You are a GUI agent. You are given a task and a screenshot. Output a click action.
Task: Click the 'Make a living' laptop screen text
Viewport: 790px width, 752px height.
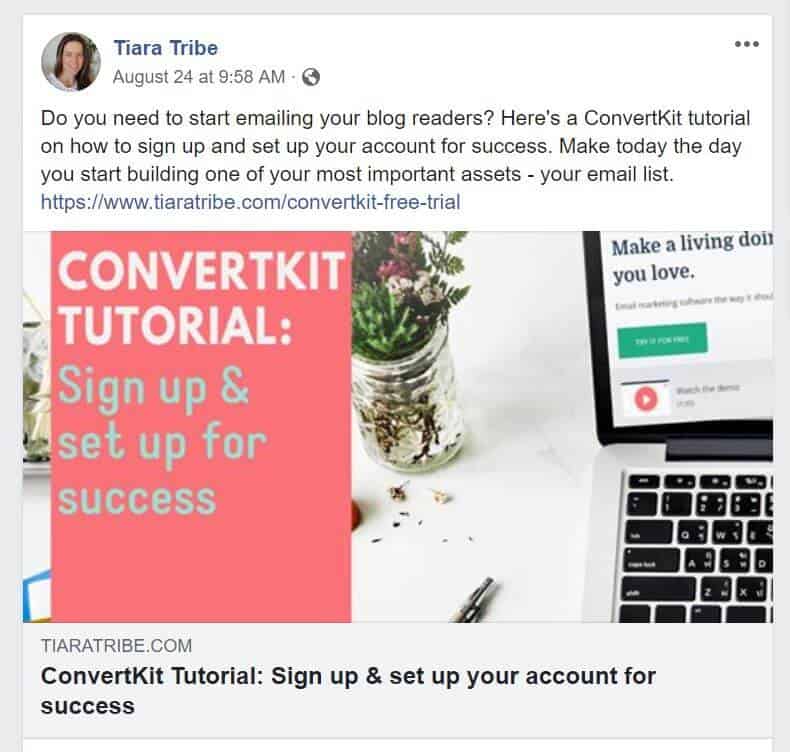(x=691, y=258)
